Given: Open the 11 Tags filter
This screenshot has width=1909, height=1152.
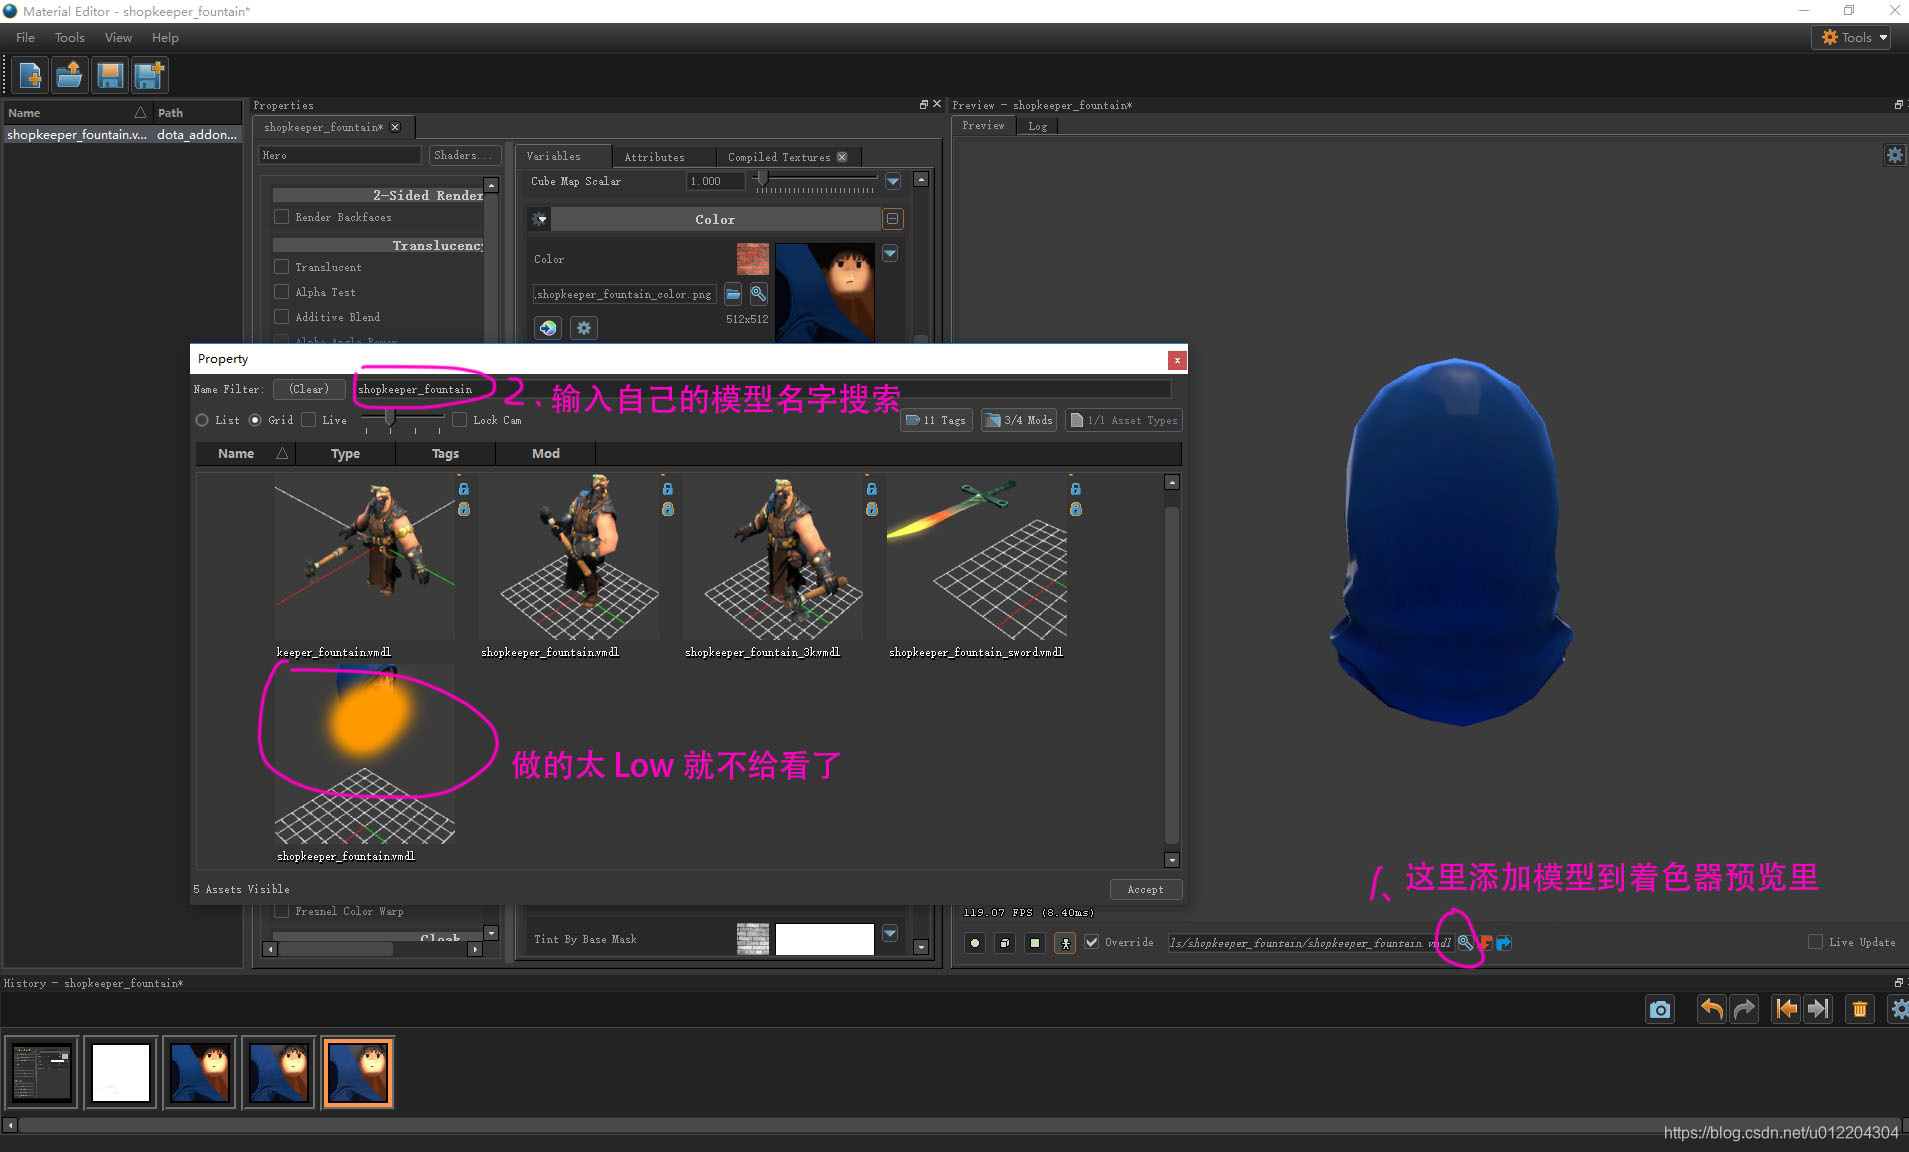Looking at the screenshot, I should tap(937, 420).
